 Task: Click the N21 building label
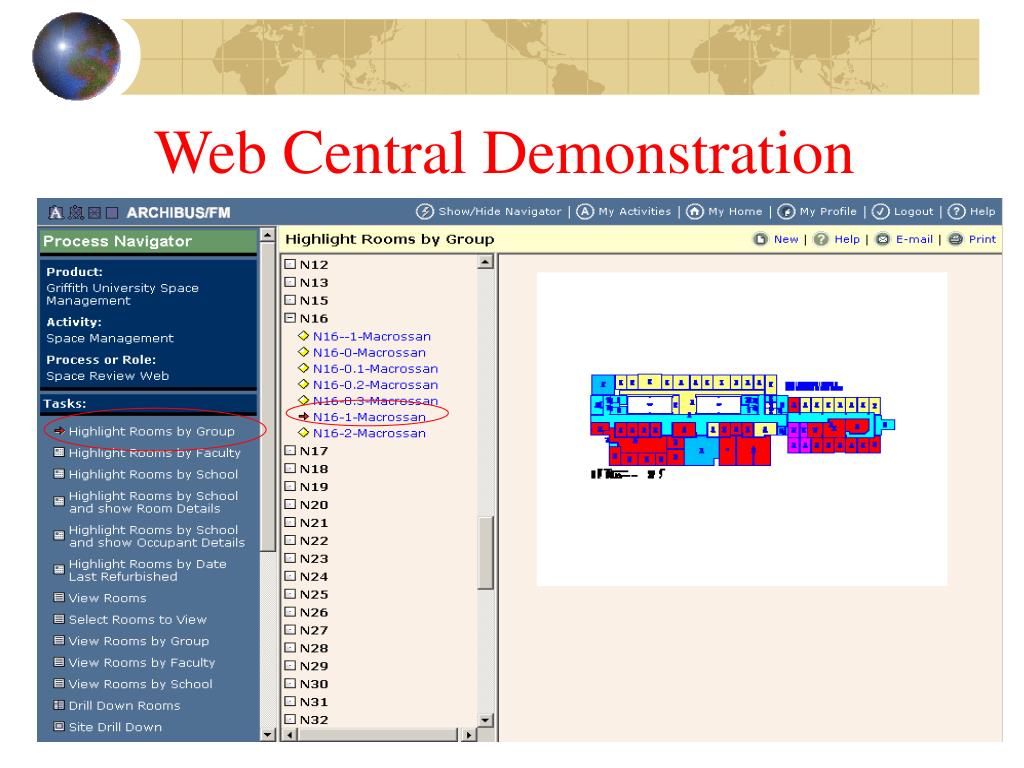click(314, 522)
